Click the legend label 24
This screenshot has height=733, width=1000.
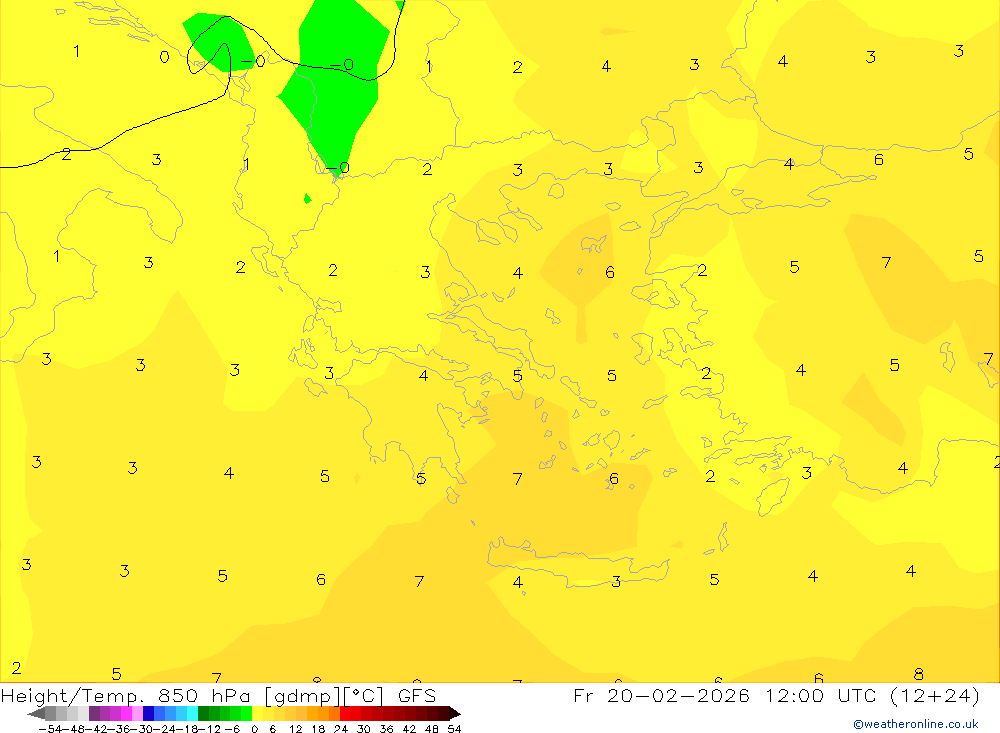point(341,729)
